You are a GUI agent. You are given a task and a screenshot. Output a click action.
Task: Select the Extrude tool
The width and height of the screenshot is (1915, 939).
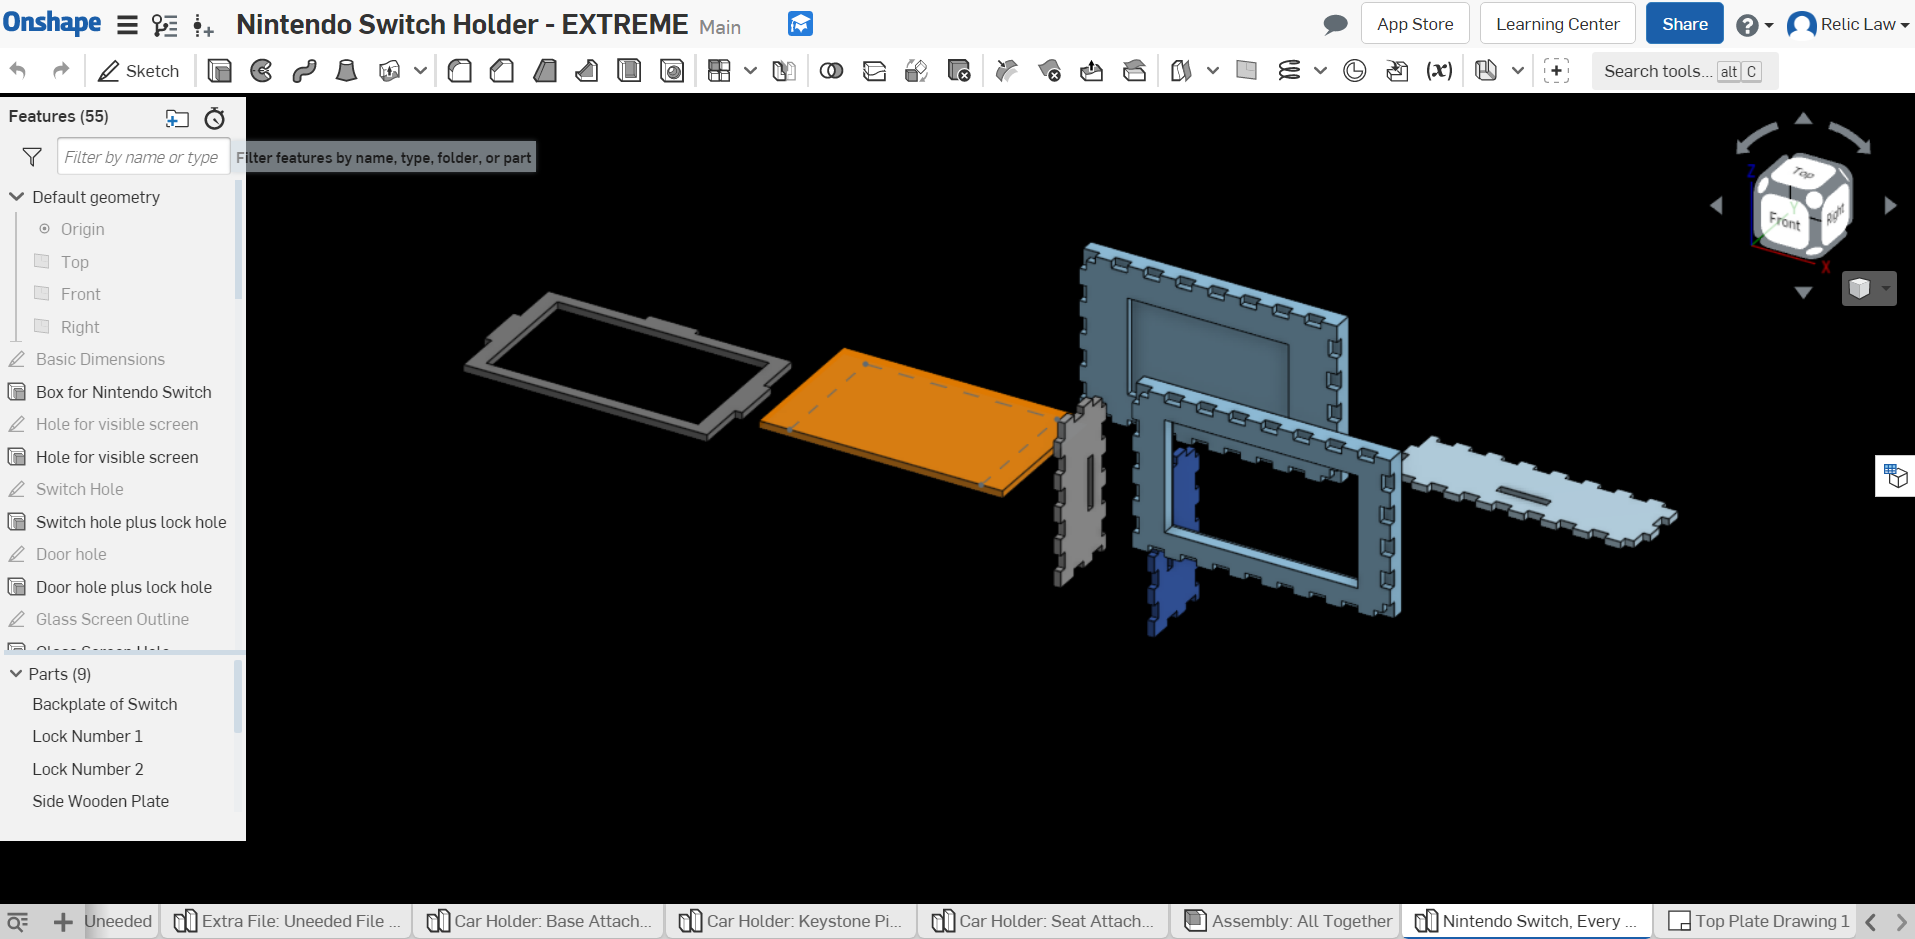[219, 71]
